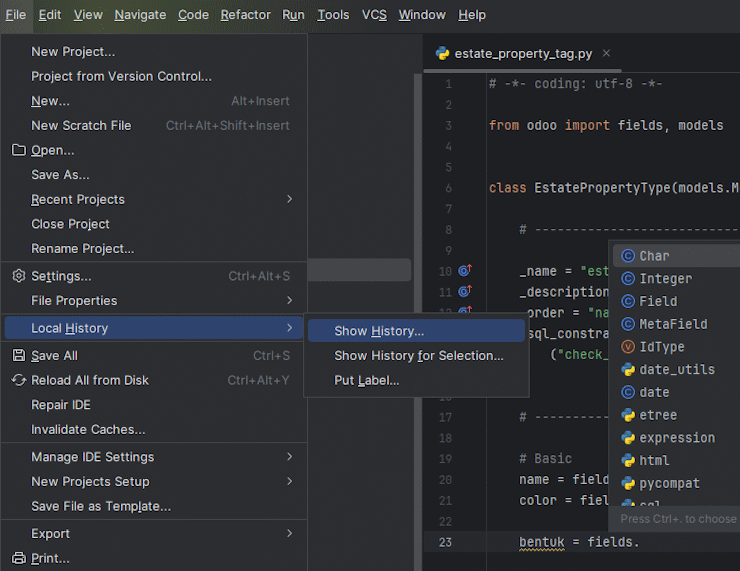The width and height of the screenshot is (740, 571).
Task: Select the estate_property_tag.py editor tab
Action: (x=522, y=53)
